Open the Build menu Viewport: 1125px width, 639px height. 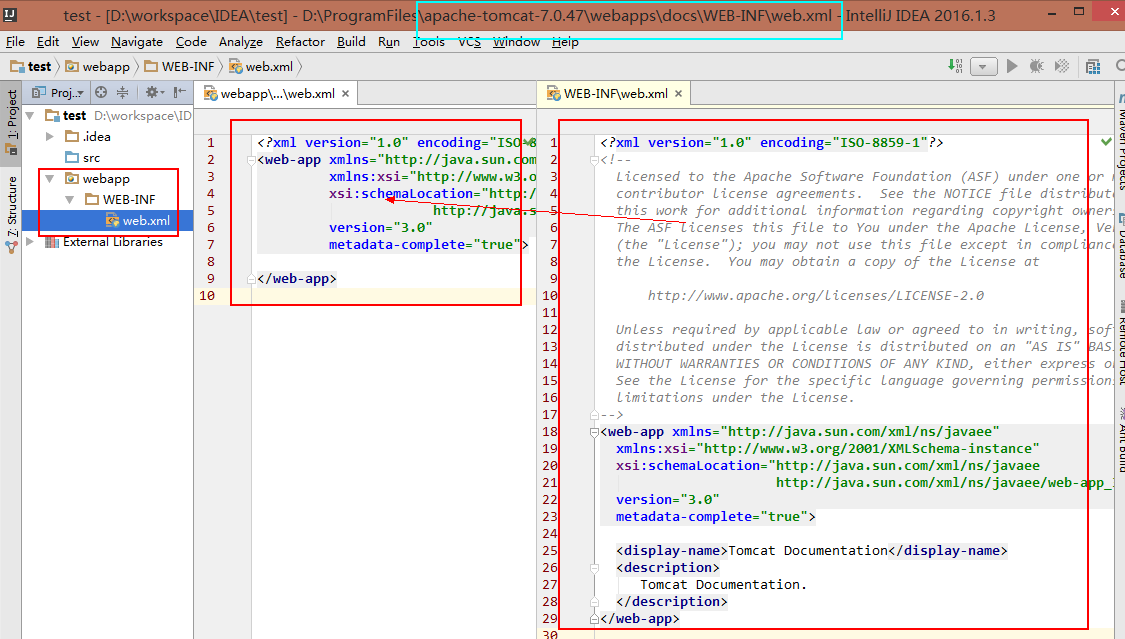(351, 42)
